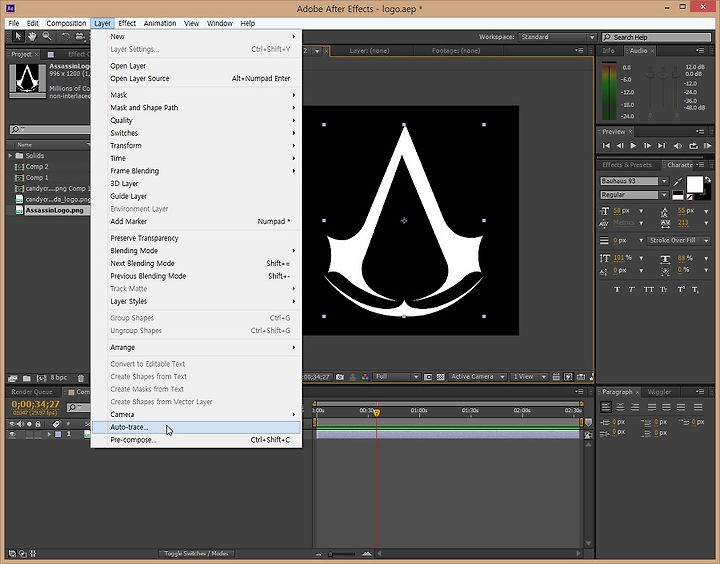Click the timeline current time indicator
Image resolution: width=720 pixels, height=564 pixels.
click(377, 412)
